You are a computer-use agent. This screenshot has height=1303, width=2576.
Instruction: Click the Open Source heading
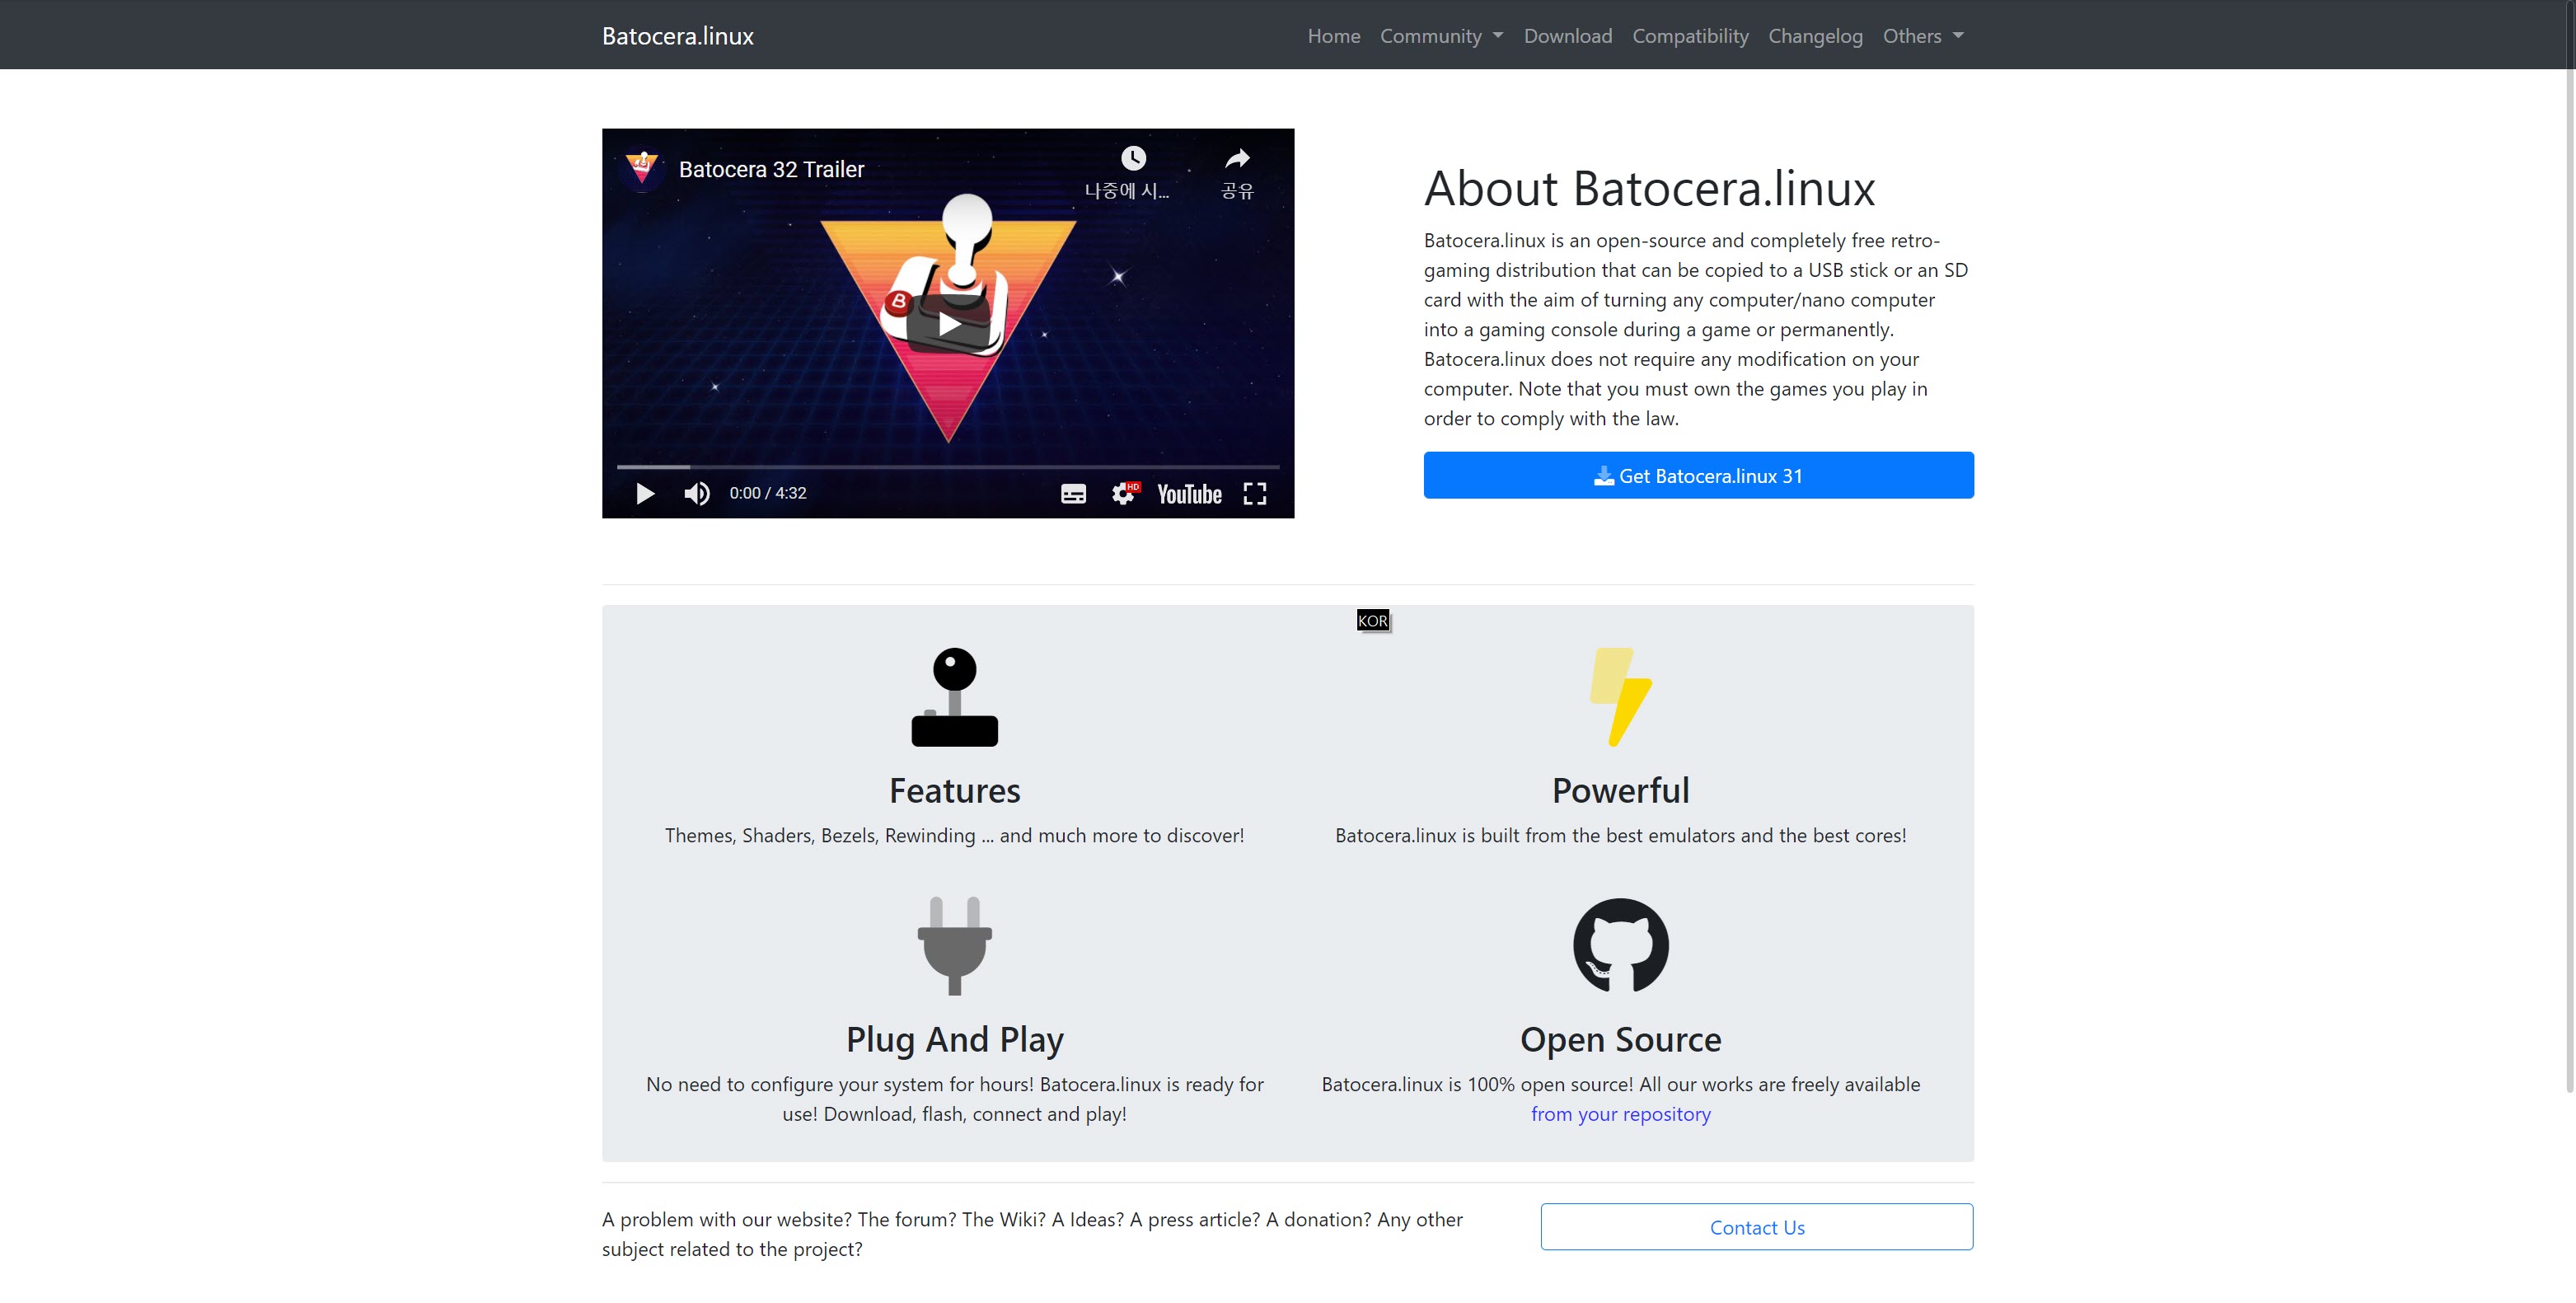[1620, 1040]
